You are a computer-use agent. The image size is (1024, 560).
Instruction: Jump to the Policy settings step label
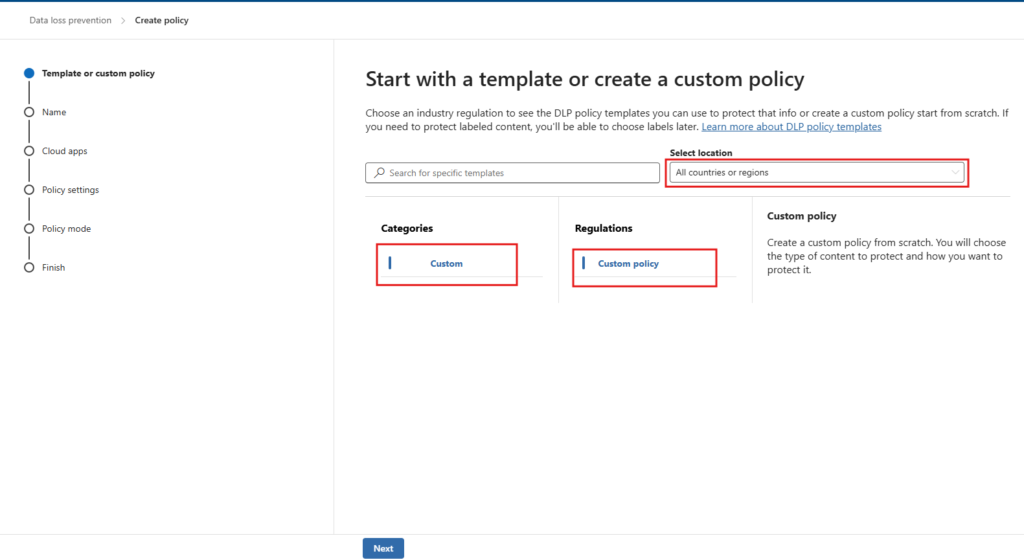(x=70, y=190)
